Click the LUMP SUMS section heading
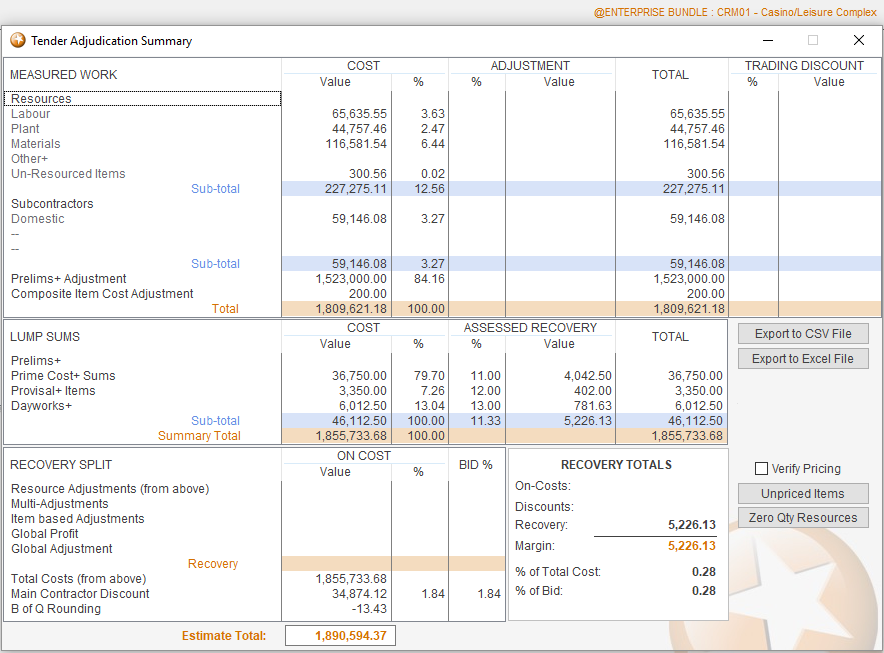This screenshot has height=653, width=884. (45, 337)
